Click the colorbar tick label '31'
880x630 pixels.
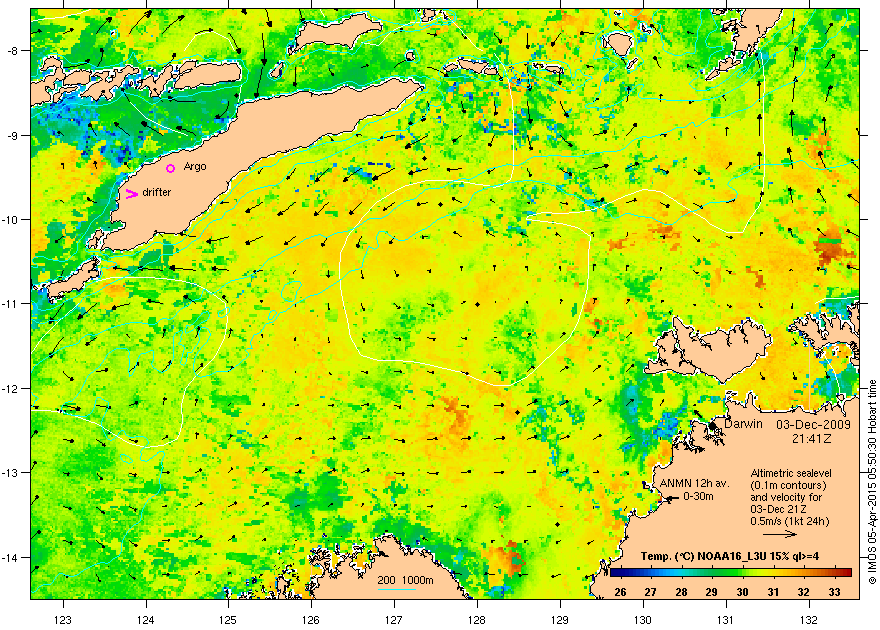click(773, 592)
